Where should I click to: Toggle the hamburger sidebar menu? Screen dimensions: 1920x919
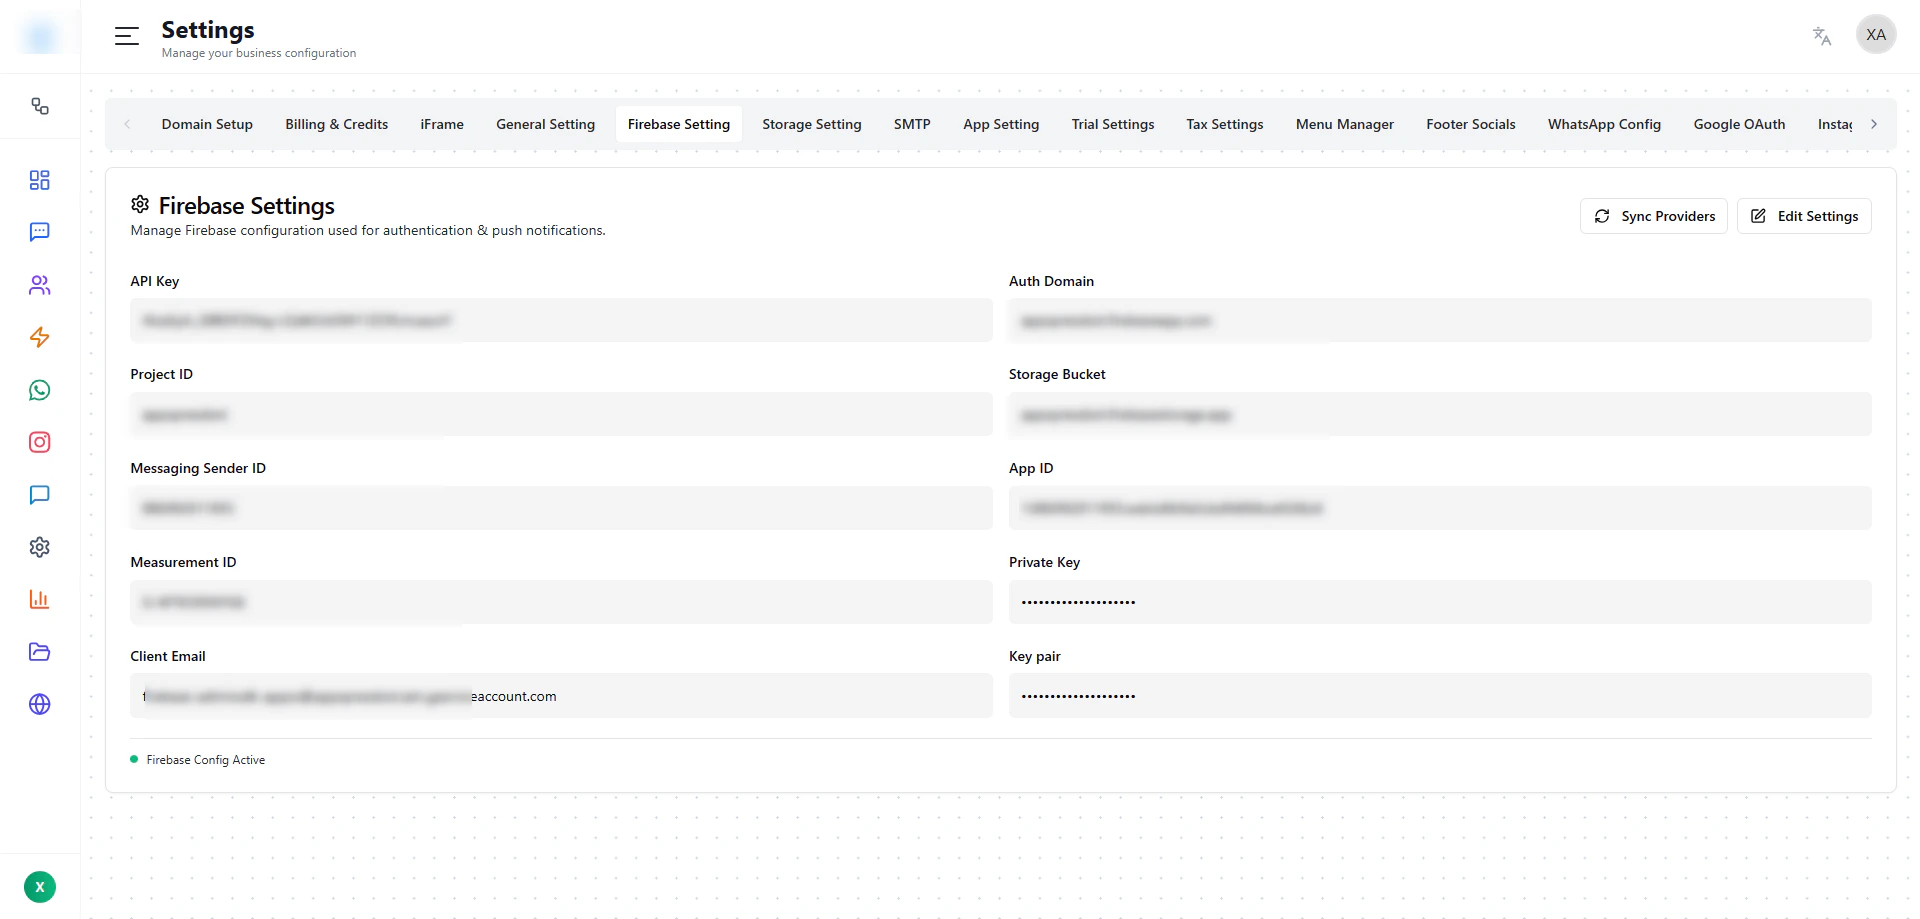127,36
